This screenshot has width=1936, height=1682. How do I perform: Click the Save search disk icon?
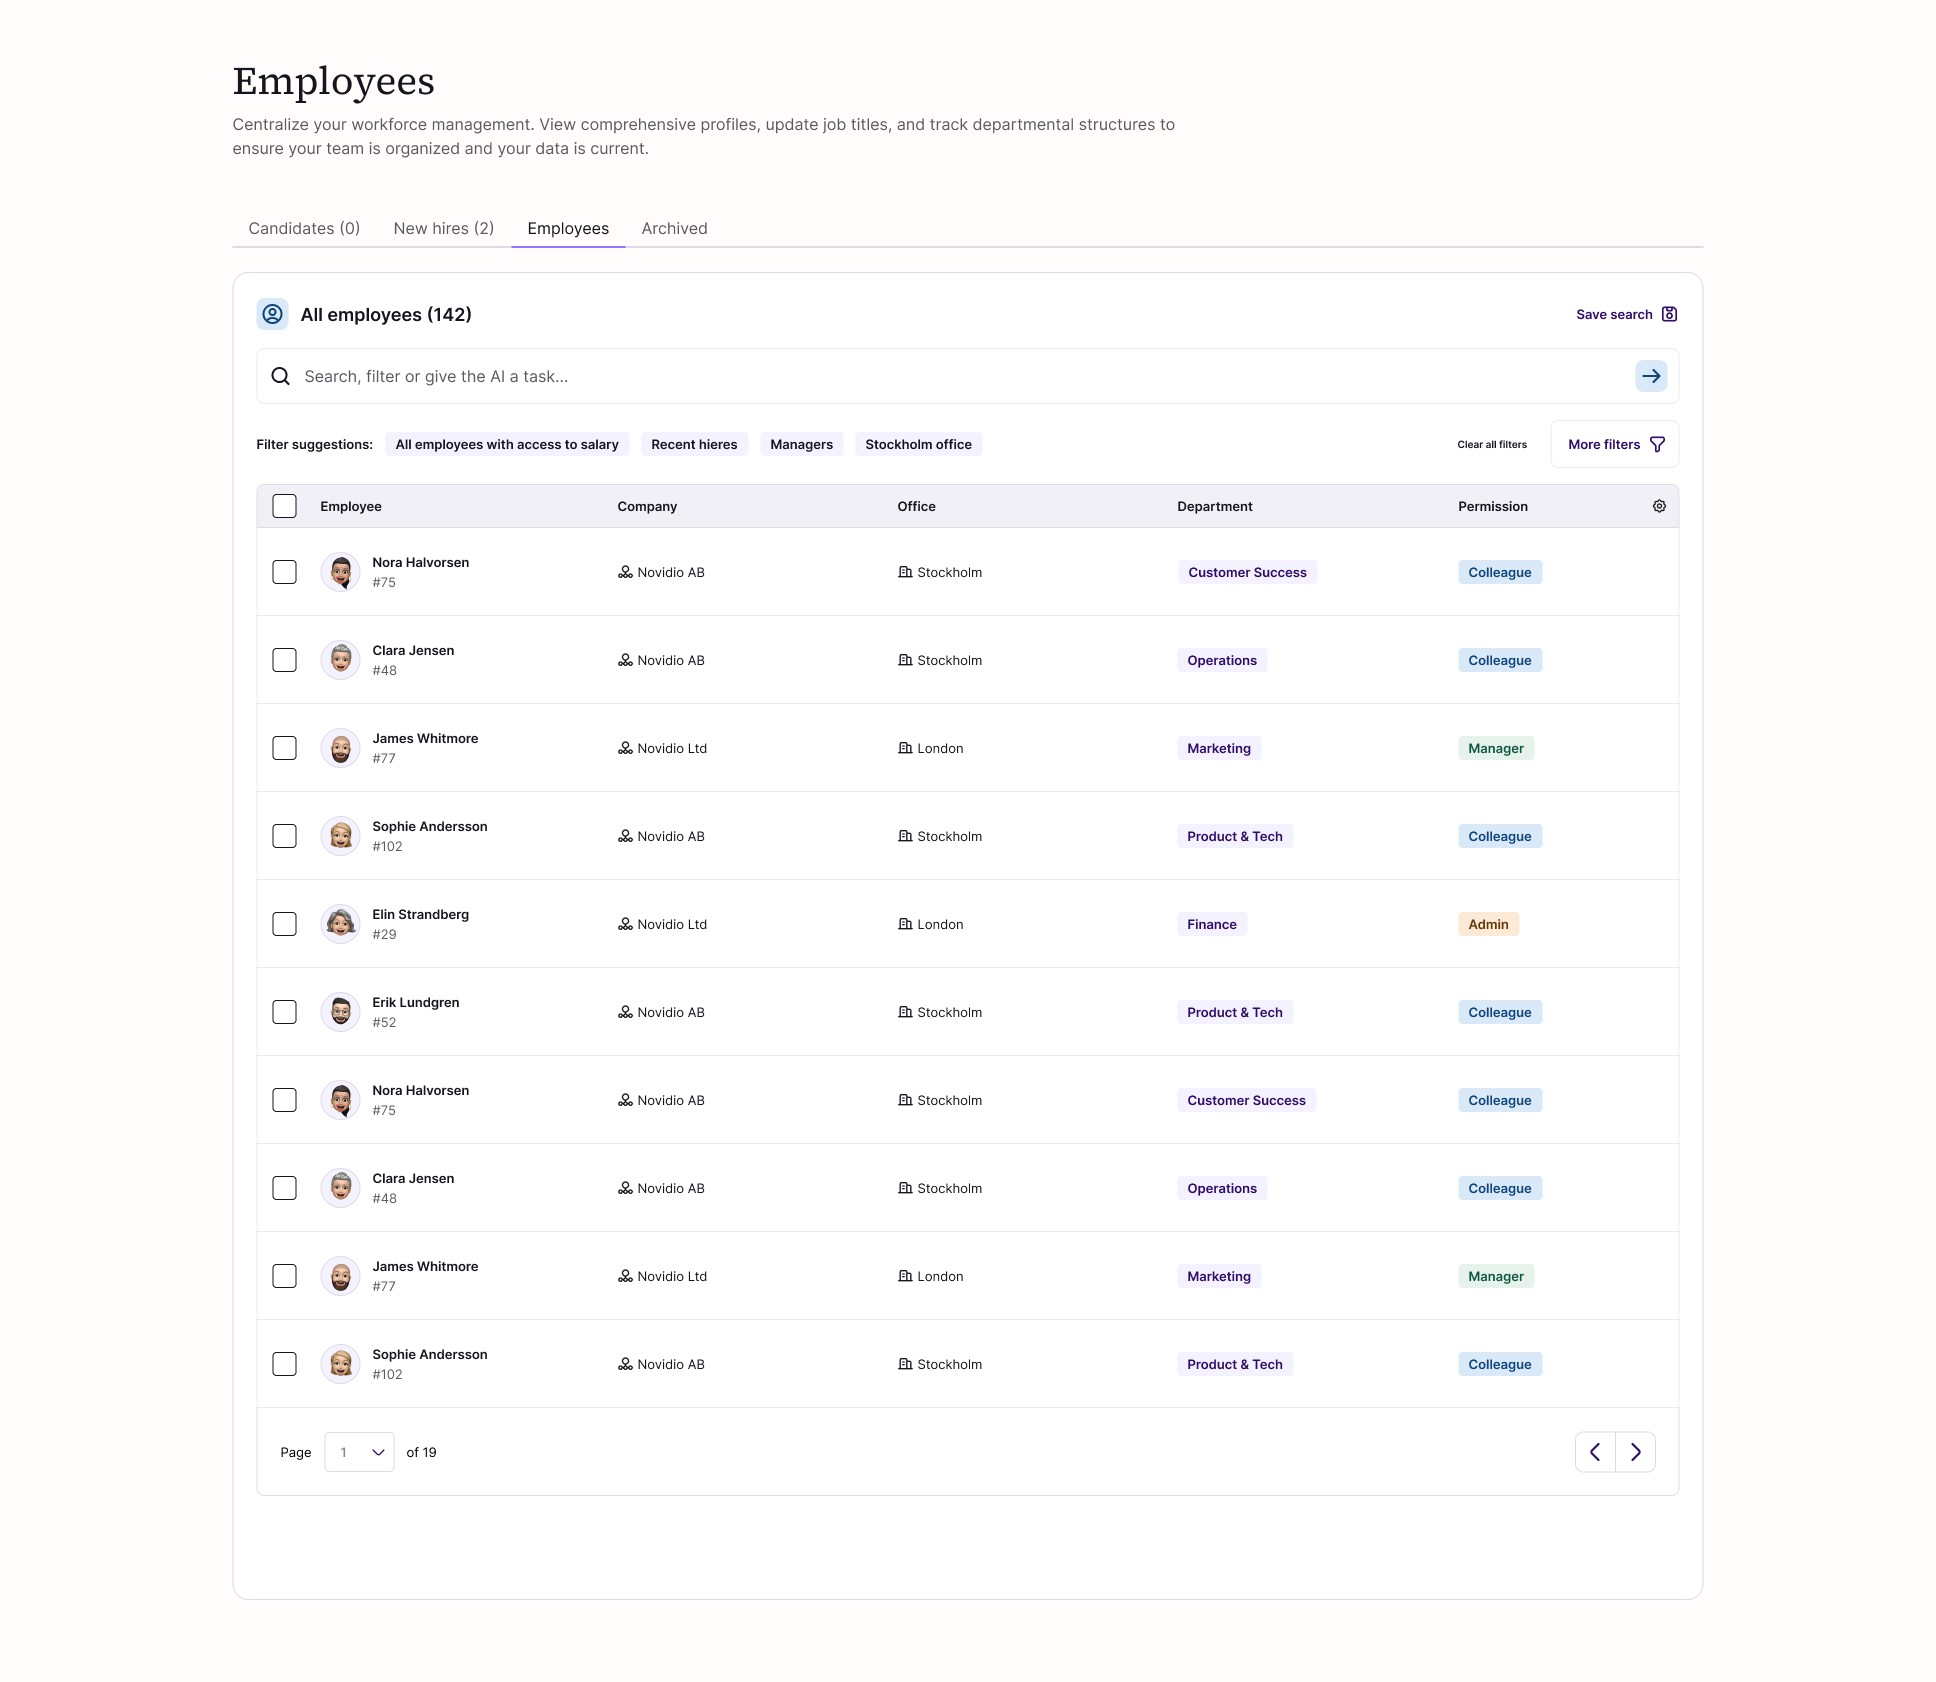click(x=1669, y=314)
